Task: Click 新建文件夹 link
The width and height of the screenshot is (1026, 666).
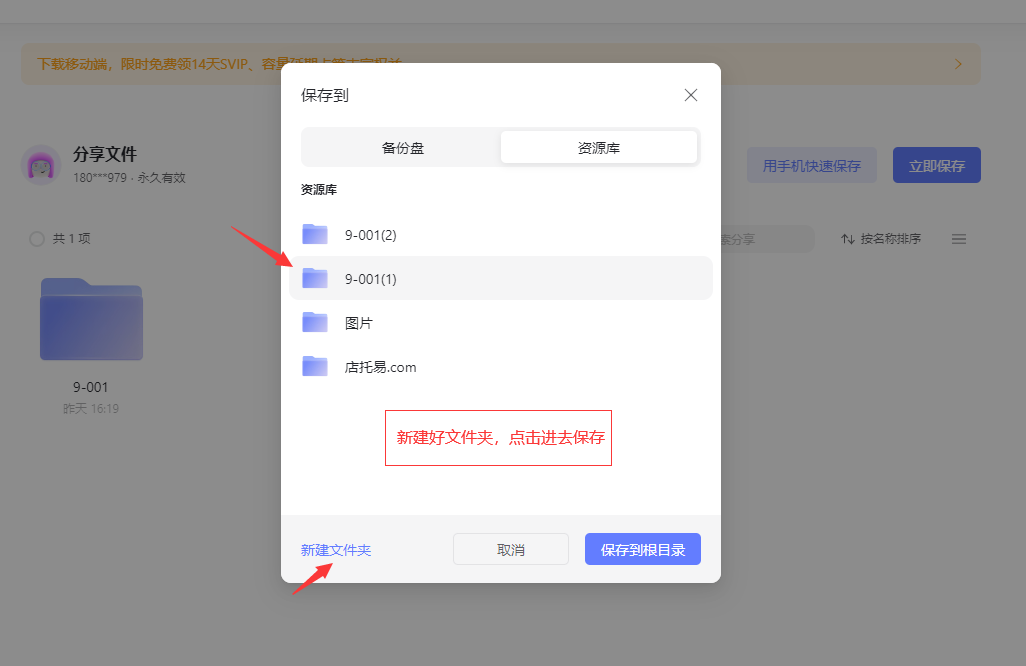Action: 336,550
